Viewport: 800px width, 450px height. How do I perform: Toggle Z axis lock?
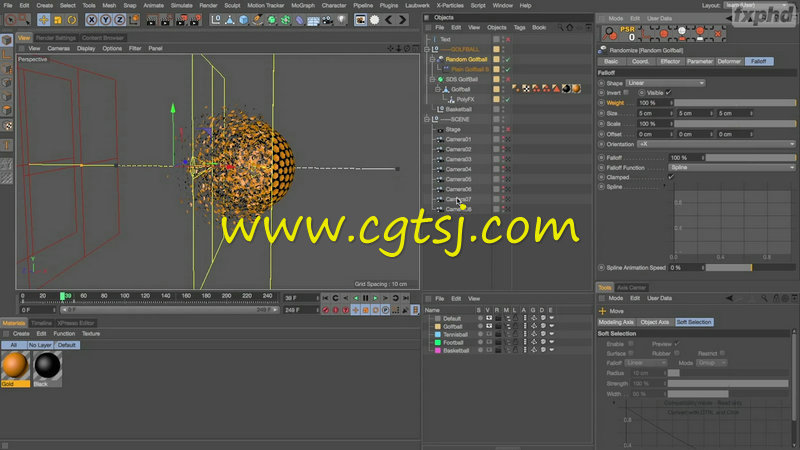click(x=119, y=20)
